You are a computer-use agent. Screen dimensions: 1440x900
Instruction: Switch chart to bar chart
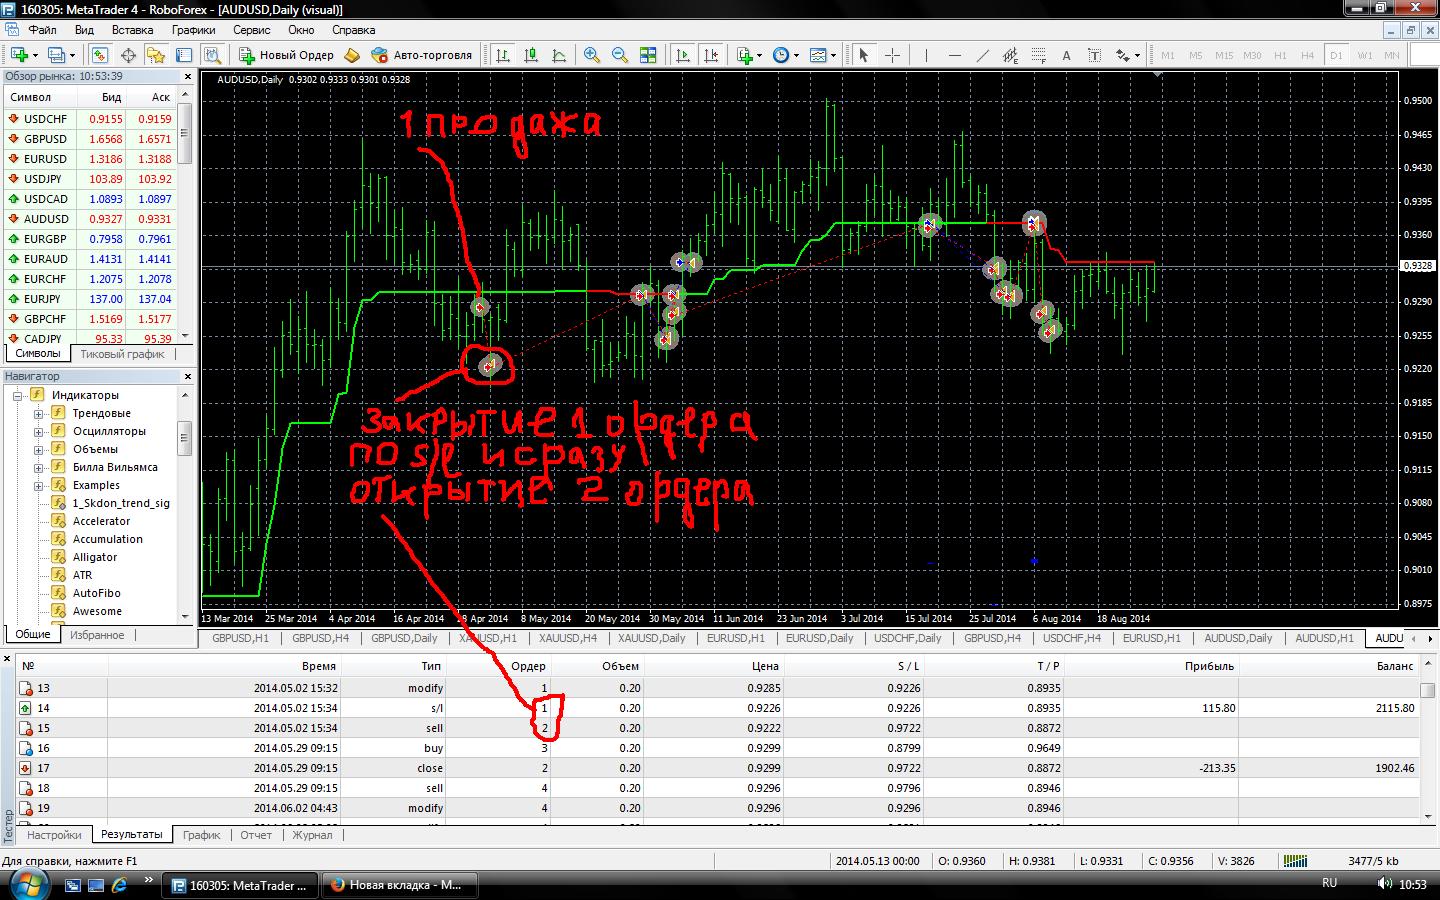(x=503, y=55)
